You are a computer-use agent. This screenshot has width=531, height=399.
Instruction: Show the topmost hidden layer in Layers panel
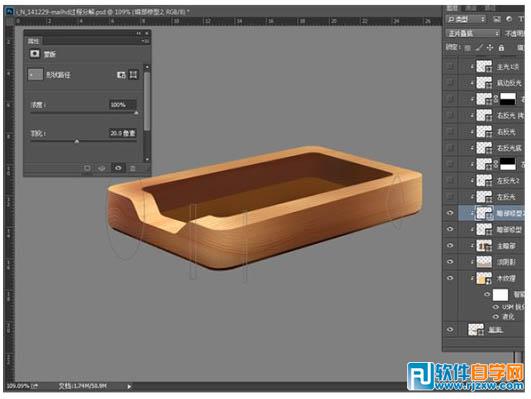(450, 66)
